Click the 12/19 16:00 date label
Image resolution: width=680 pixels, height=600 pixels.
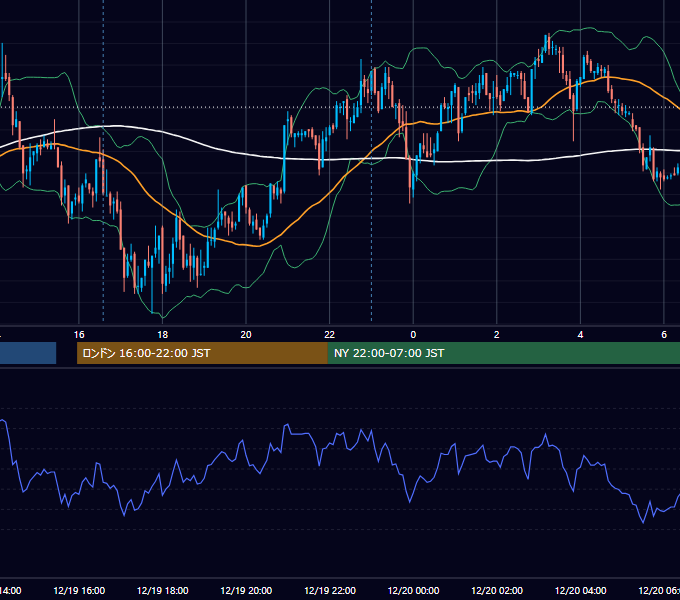tap(79, 590)
